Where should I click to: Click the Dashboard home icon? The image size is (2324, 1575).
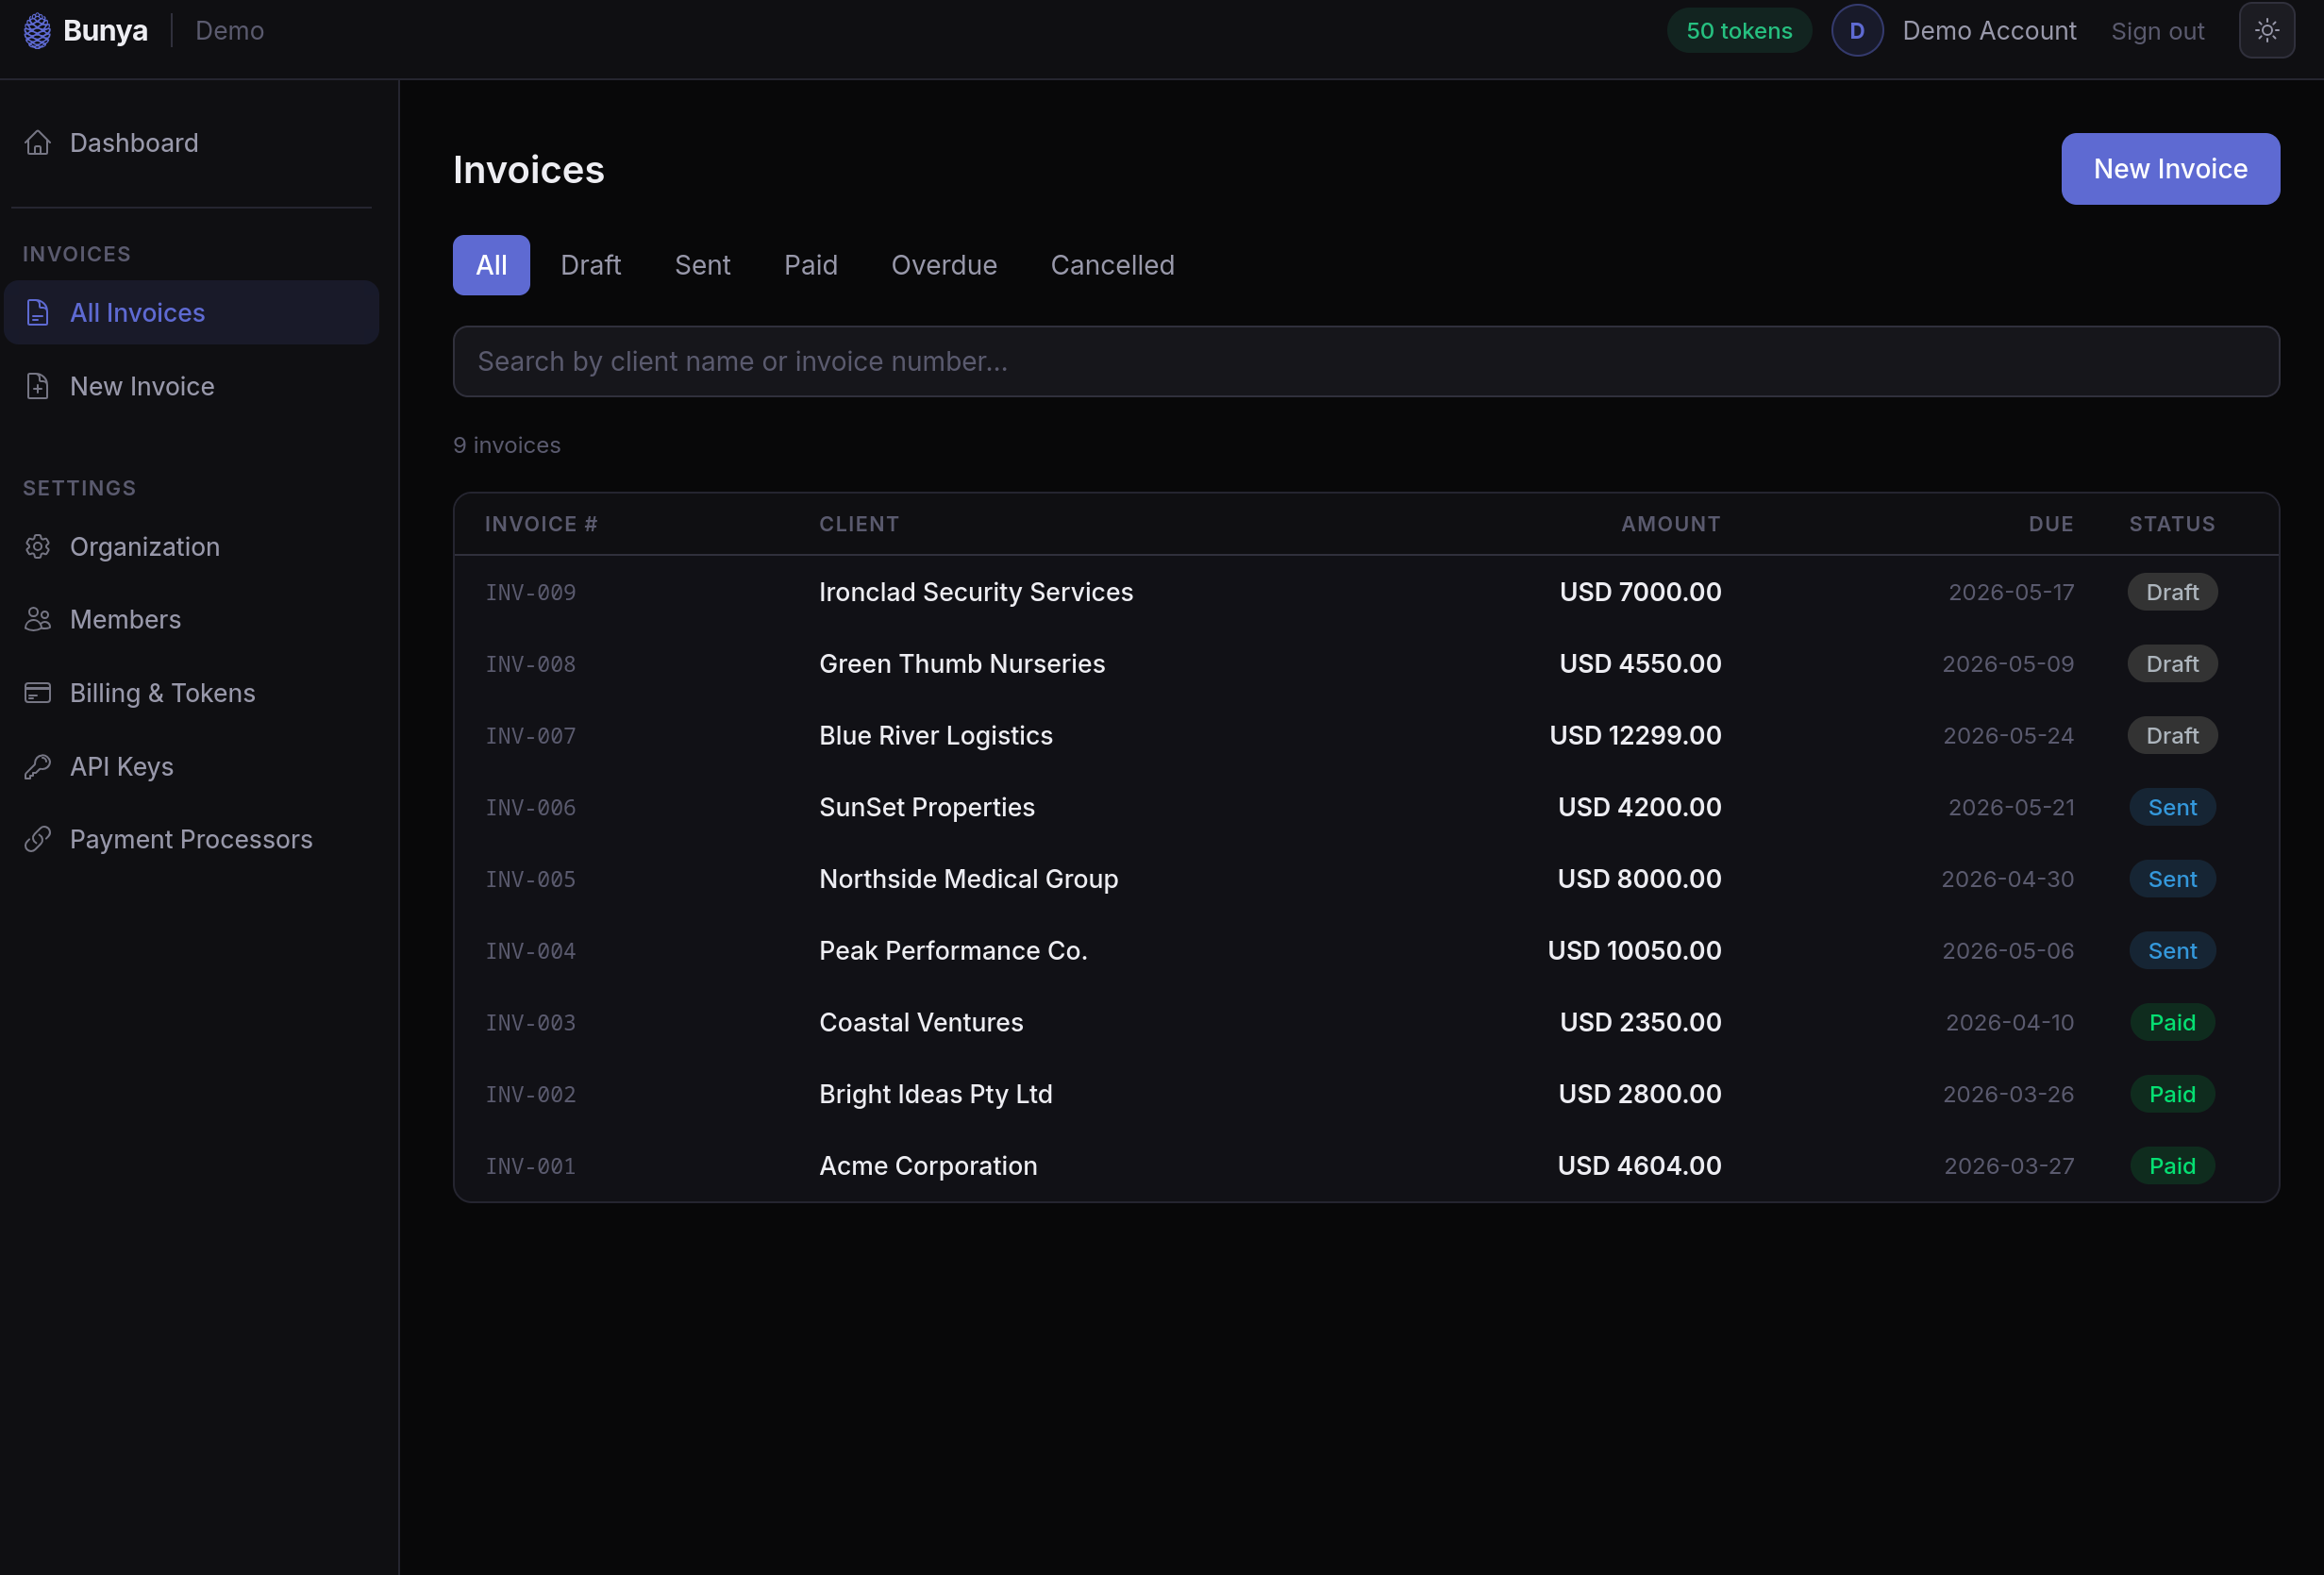pyautogui.click(x=38, y=143)
